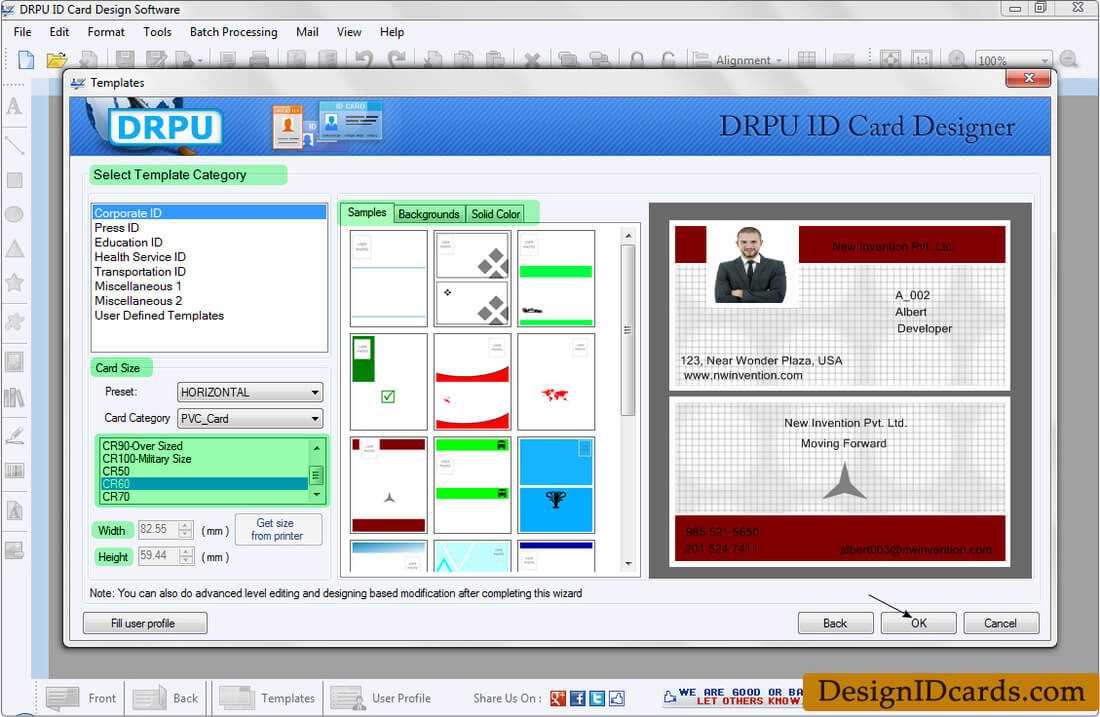Open the Help menu
Viewport: 1100px width, 717px height.
coord(391,32)
